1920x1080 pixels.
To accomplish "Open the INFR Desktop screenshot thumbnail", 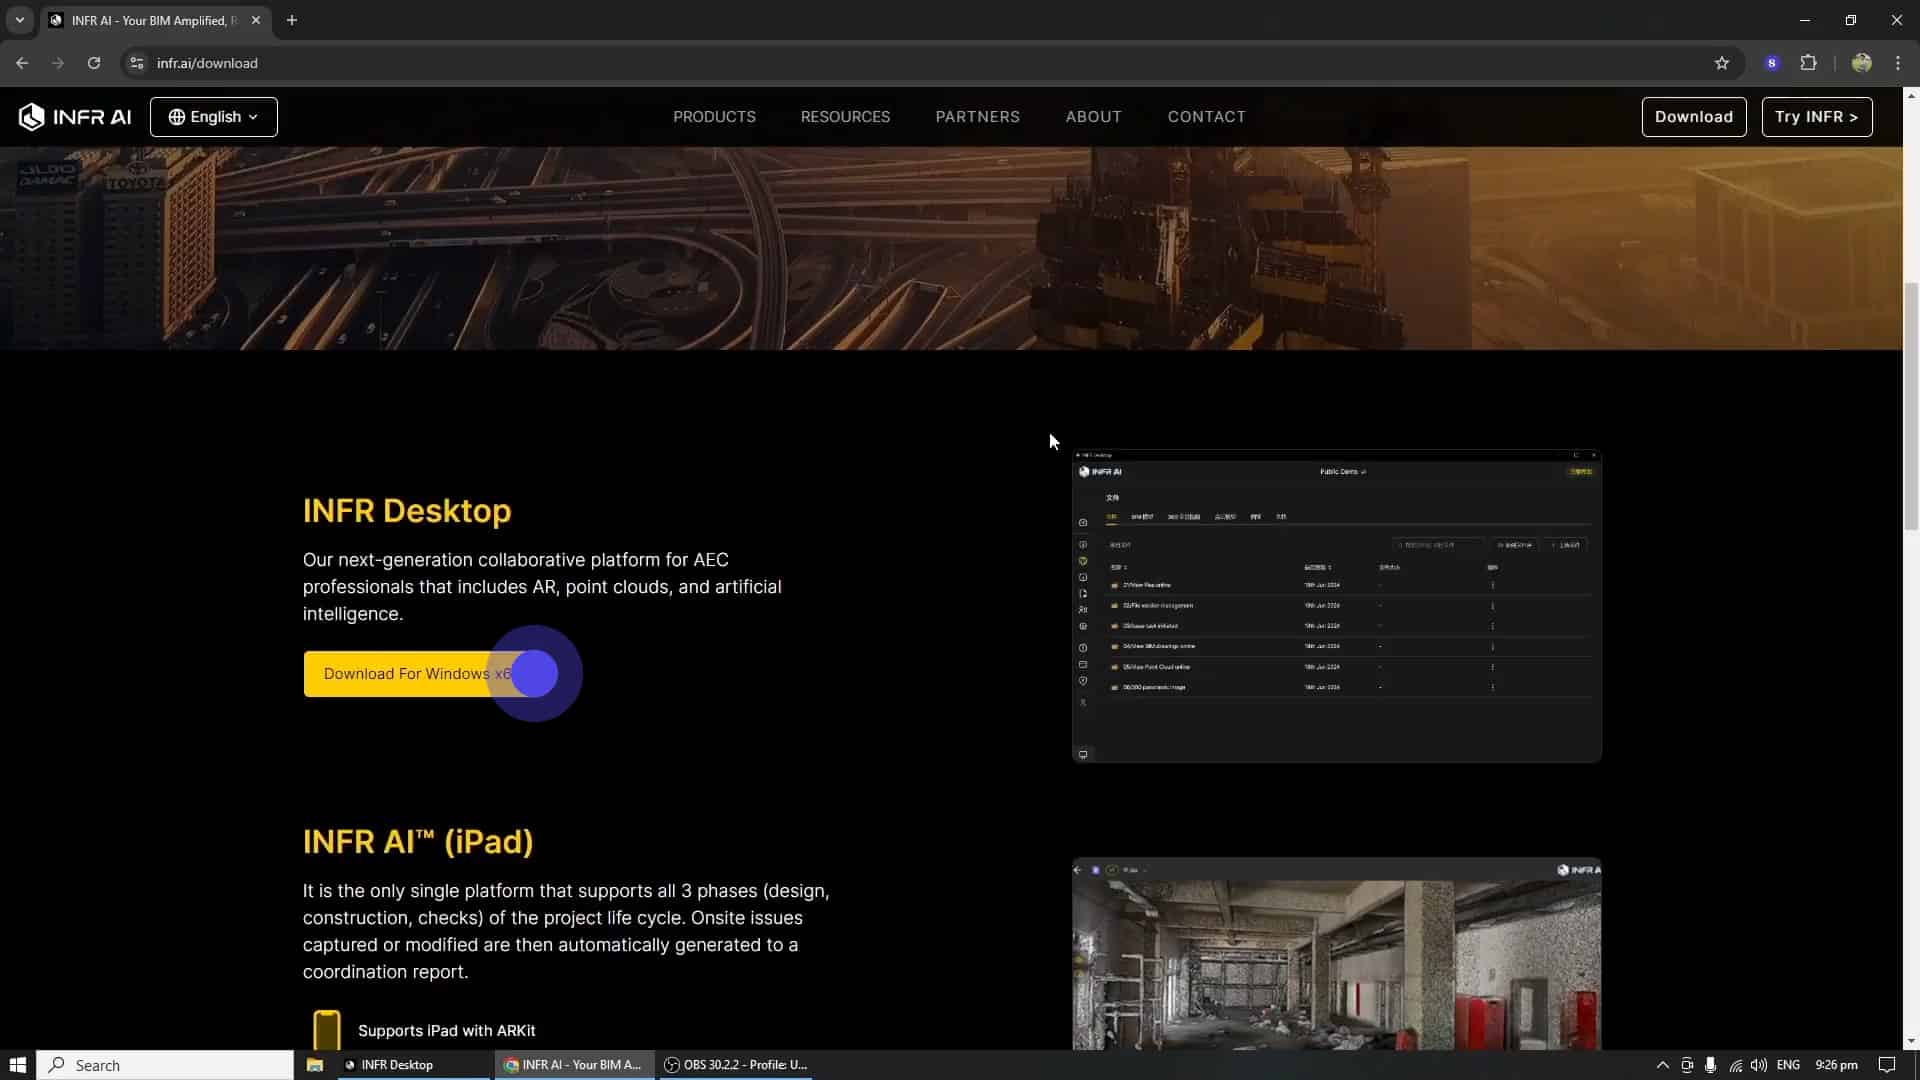I will point(1336,606).
